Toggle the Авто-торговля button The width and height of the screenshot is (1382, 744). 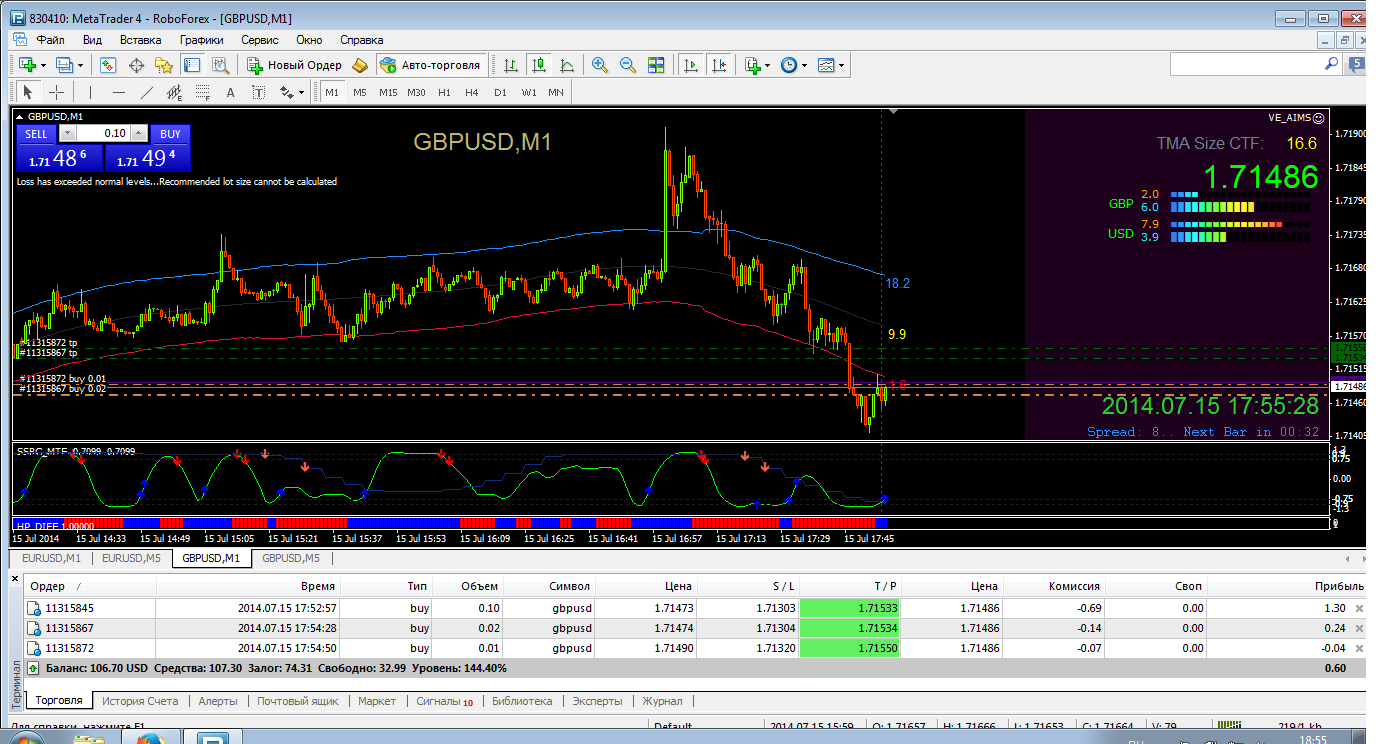point(431,65)
